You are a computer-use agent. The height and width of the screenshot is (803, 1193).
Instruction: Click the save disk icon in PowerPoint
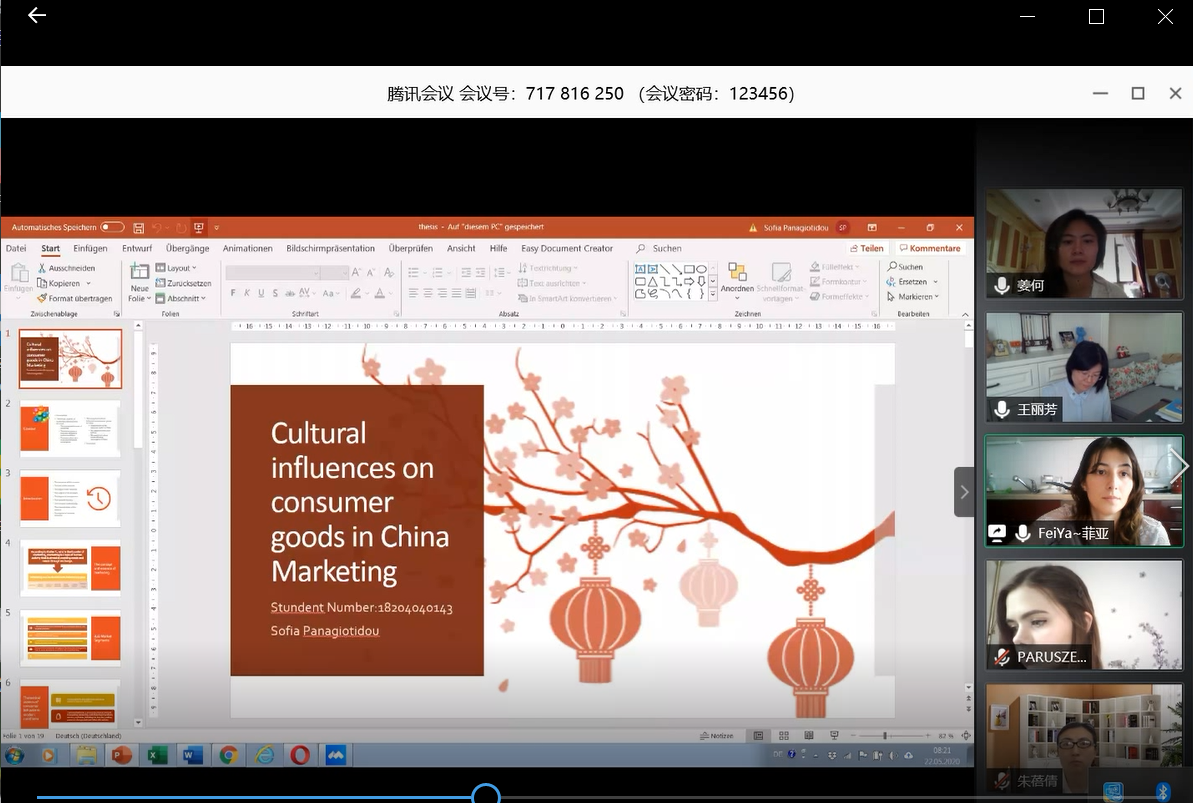139,228
